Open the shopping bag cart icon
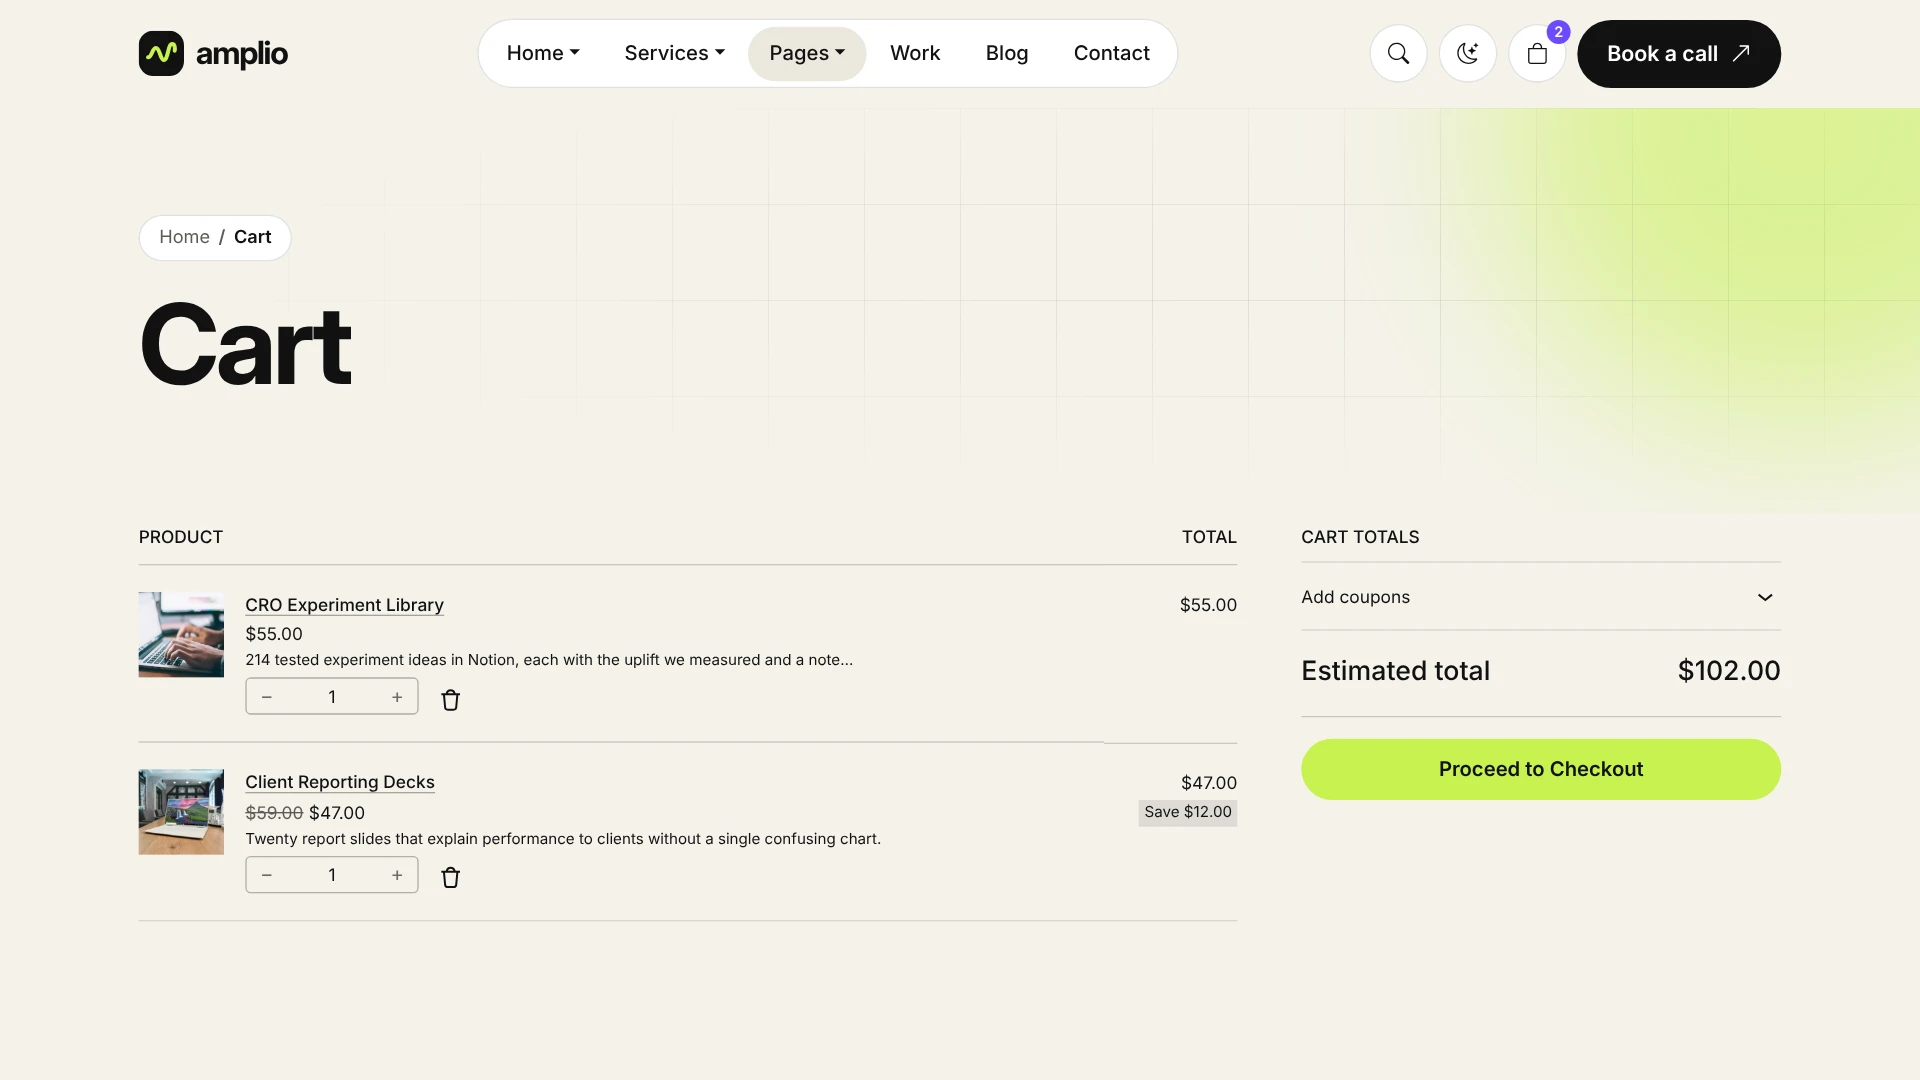This screenshot has height=1080, width=1920. [1537, 53]
